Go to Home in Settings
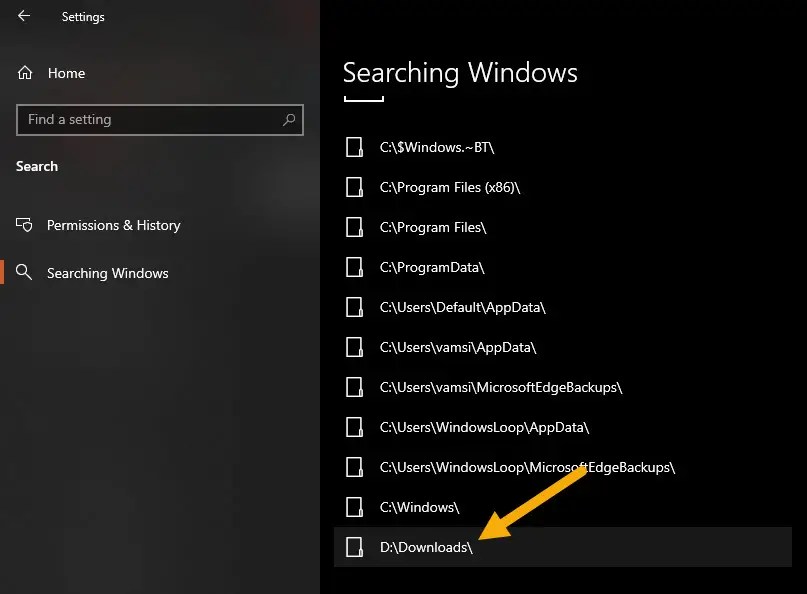Viewport: 807px width, 594px height. (66, 73)
